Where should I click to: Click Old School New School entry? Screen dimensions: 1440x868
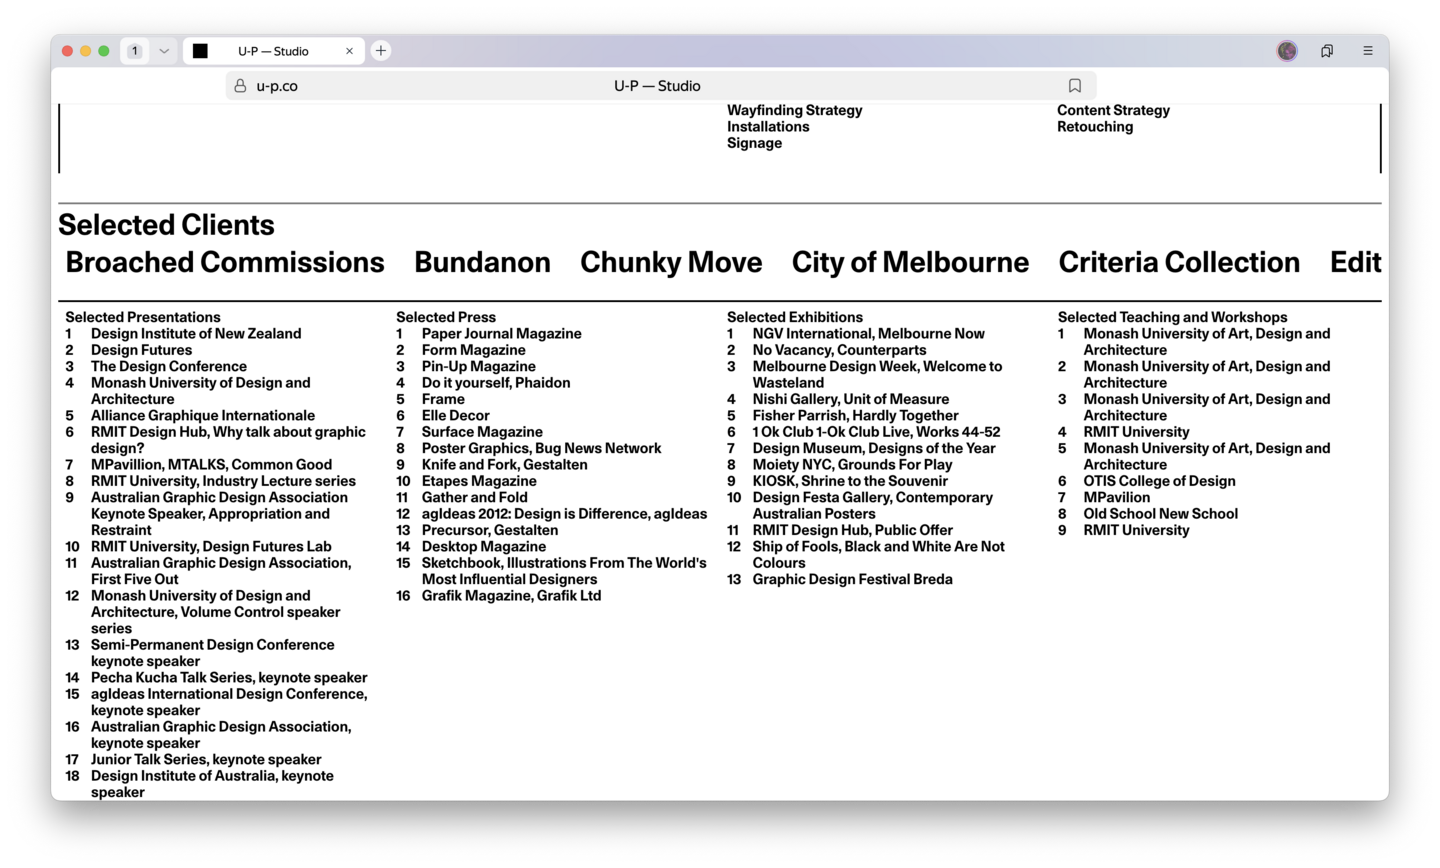click(x=1160, y=514)
